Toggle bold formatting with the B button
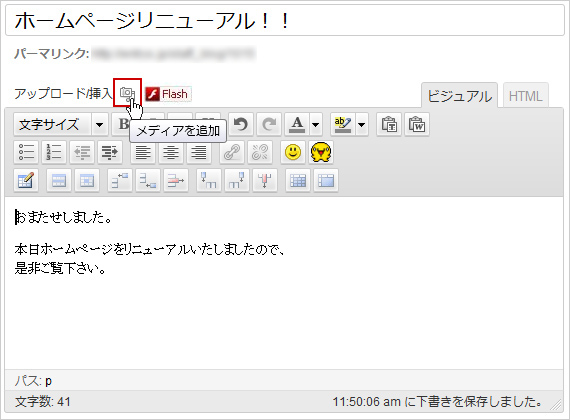The image size is (570, 420). pyautogui.click(x=123, y=123)
